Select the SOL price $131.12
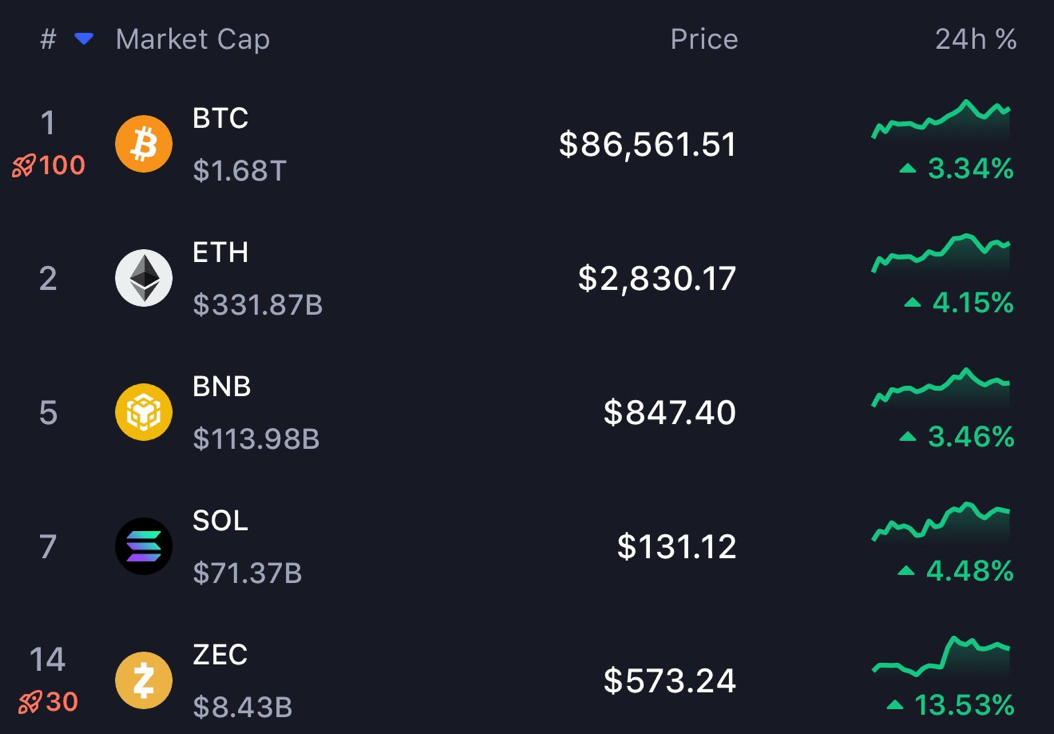 pos(677,547)
